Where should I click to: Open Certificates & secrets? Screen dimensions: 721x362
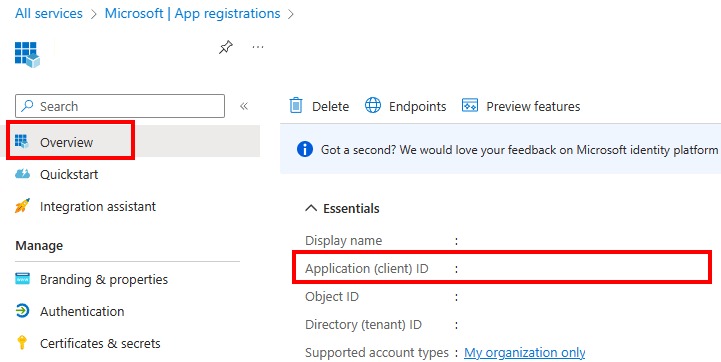pyautogui.click(x=100, y=344)
